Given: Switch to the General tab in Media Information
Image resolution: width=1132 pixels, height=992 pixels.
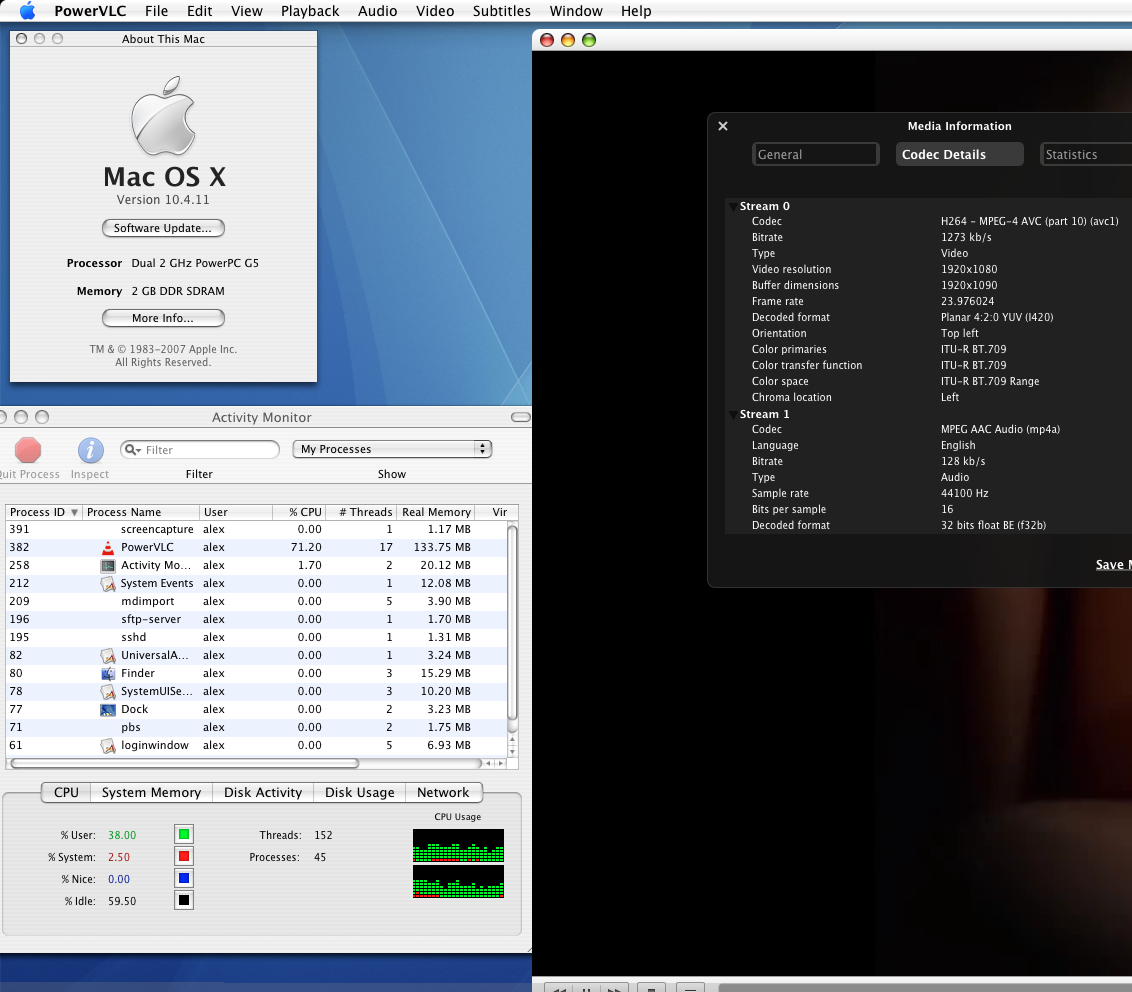Looking at the screenshot, I should (815, 154).
